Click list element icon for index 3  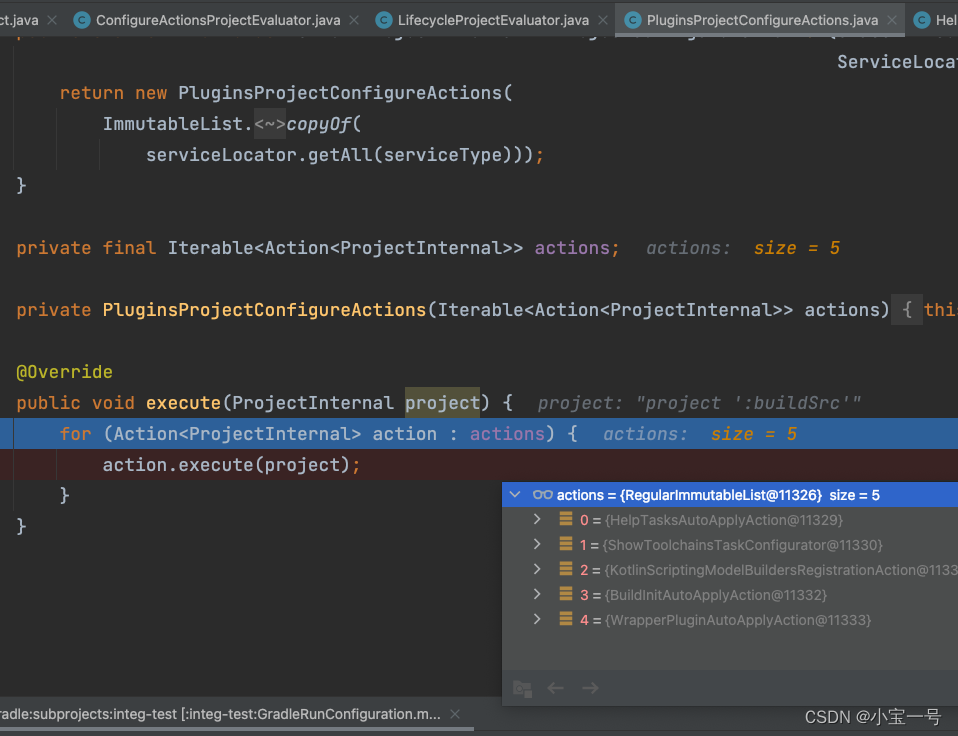pos(566,594)
